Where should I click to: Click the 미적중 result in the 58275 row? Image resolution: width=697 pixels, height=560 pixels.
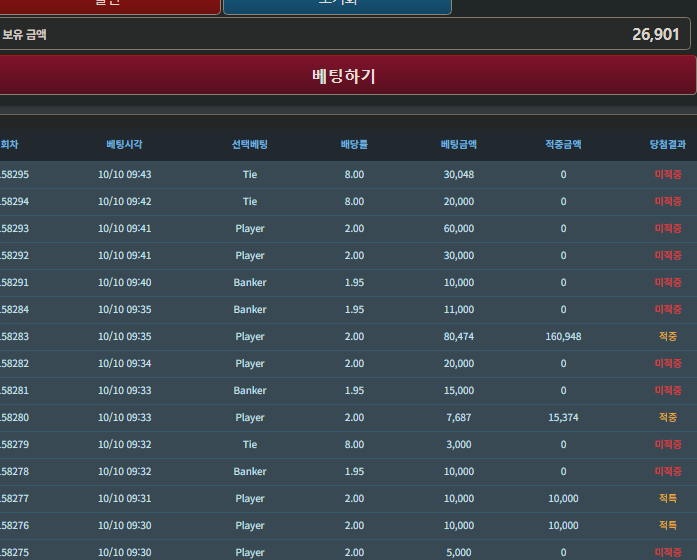(x=668, y=552)
